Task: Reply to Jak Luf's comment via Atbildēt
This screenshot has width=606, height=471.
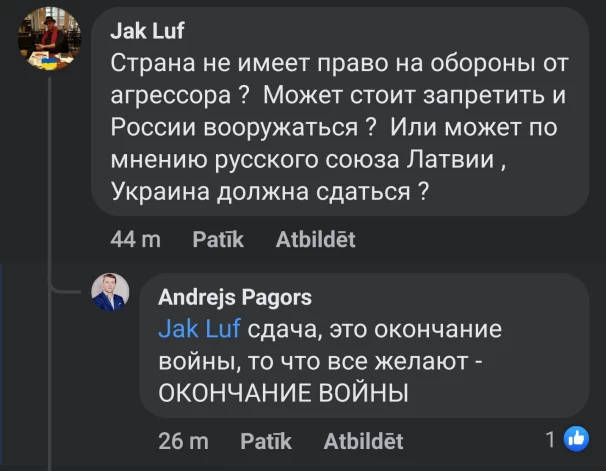Action: (x=314, y=239)
